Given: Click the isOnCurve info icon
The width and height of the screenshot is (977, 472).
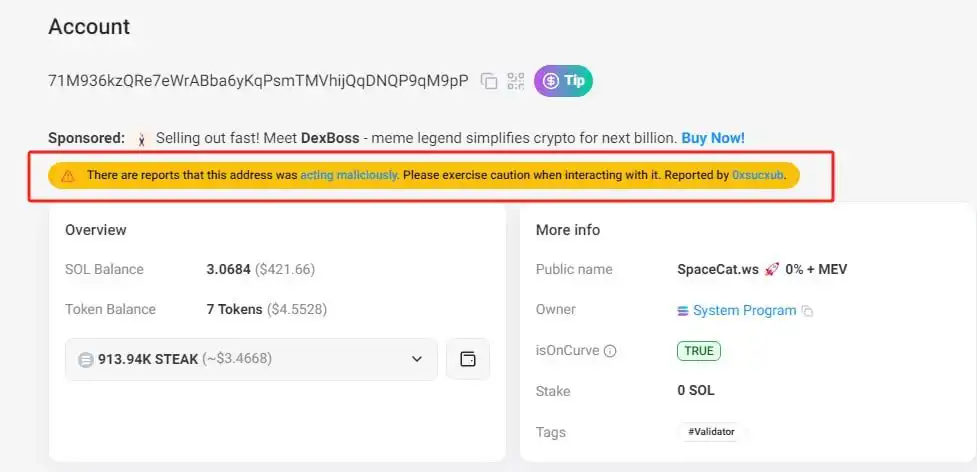Looking at the screenshot, I should coord(610,351).
